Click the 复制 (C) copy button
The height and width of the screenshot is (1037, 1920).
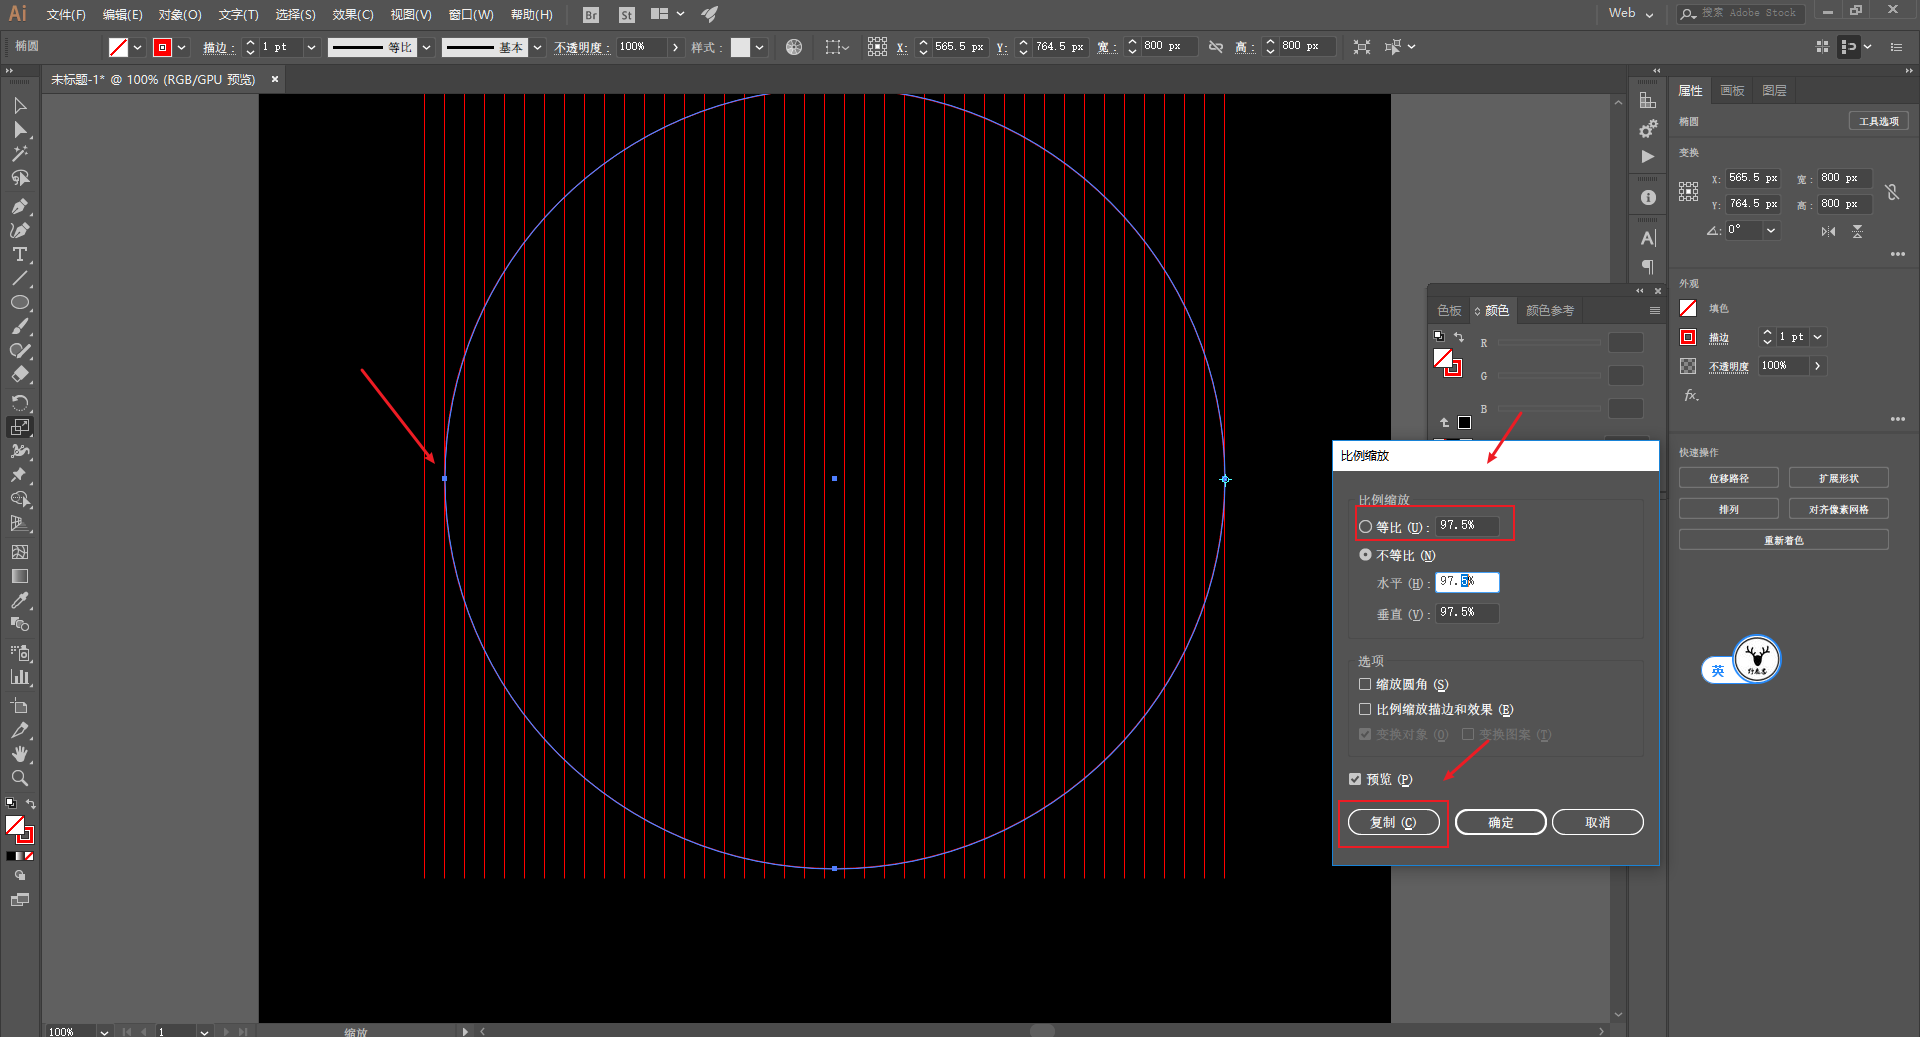[x=1393, y=822]
